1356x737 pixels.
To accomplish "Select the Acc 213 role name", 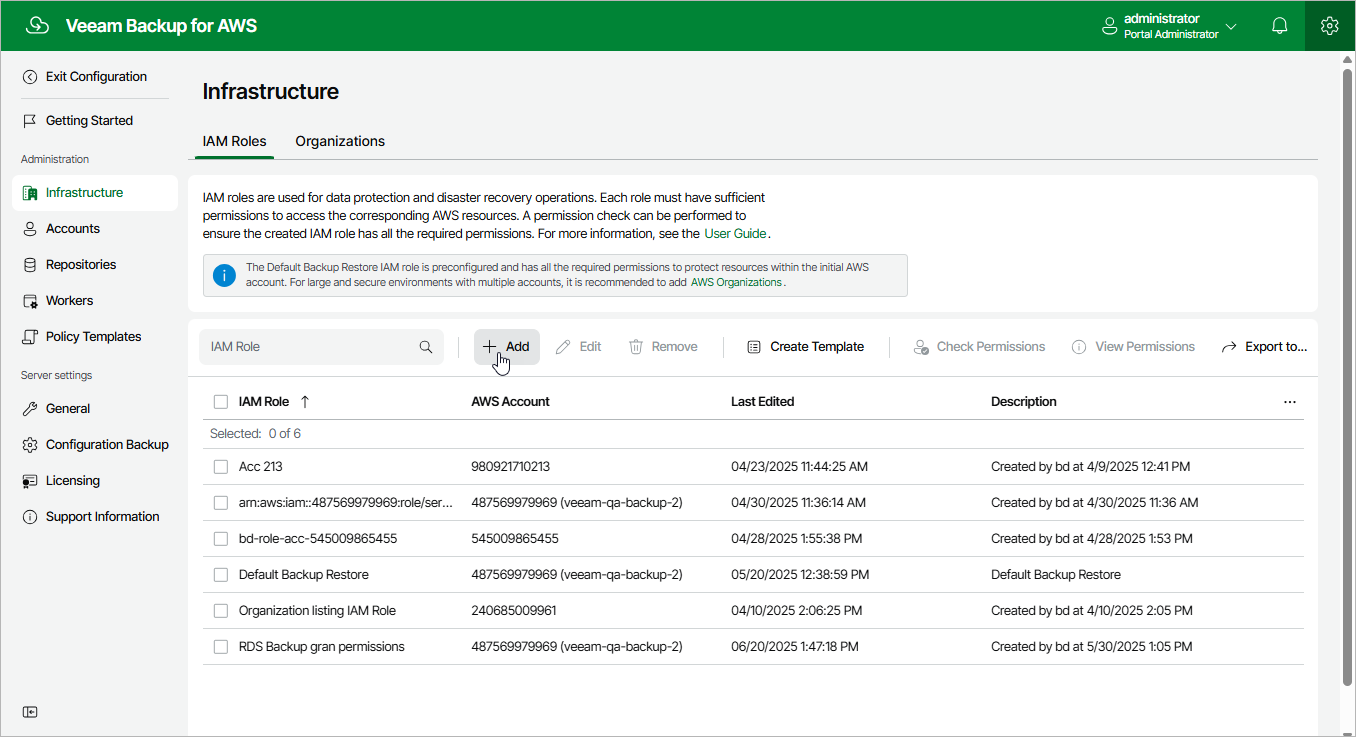I will 261,467.
